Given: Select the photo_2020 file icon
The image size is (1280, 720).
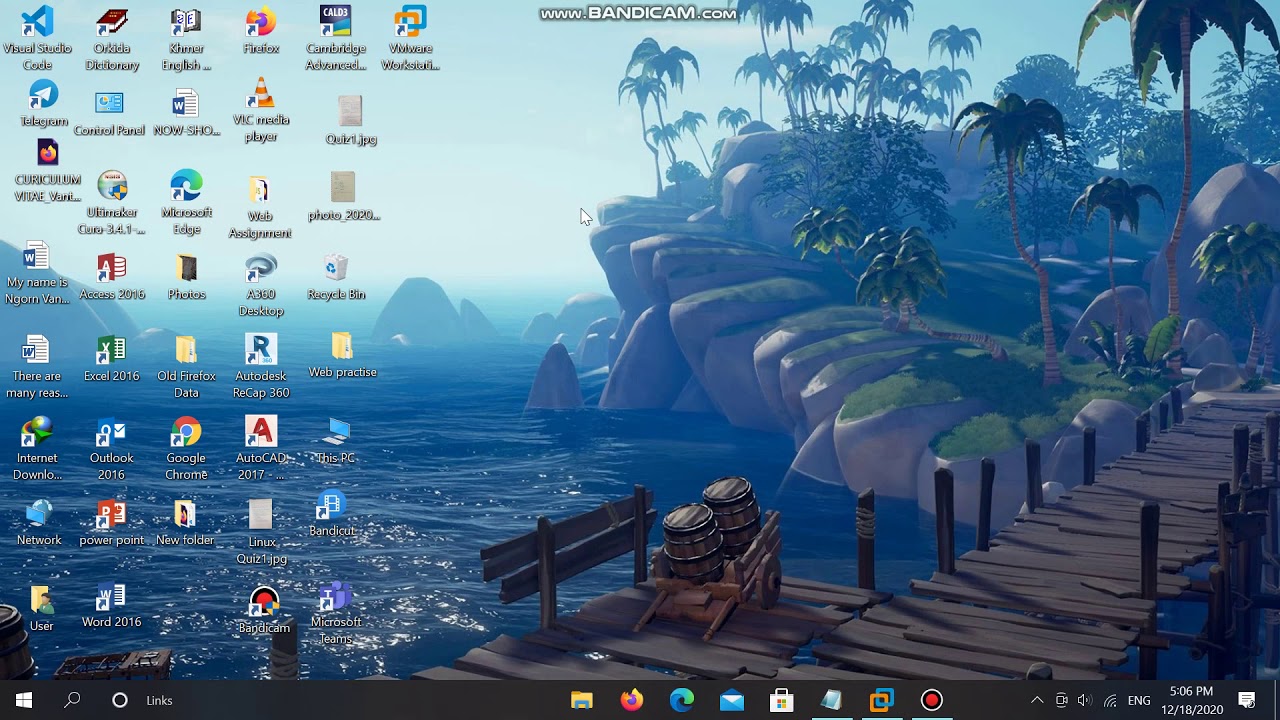Looking at the screenshot, I should pyautogui.click(x=343, y=196).
